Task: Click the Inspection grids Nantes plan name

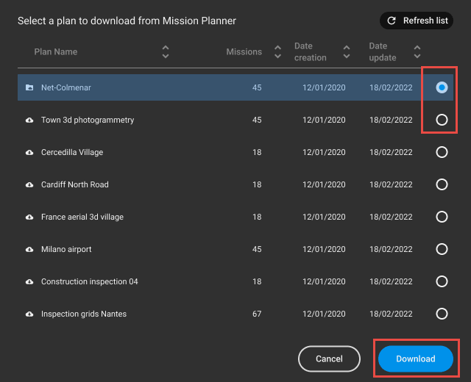Action: [x=84, y=314]
